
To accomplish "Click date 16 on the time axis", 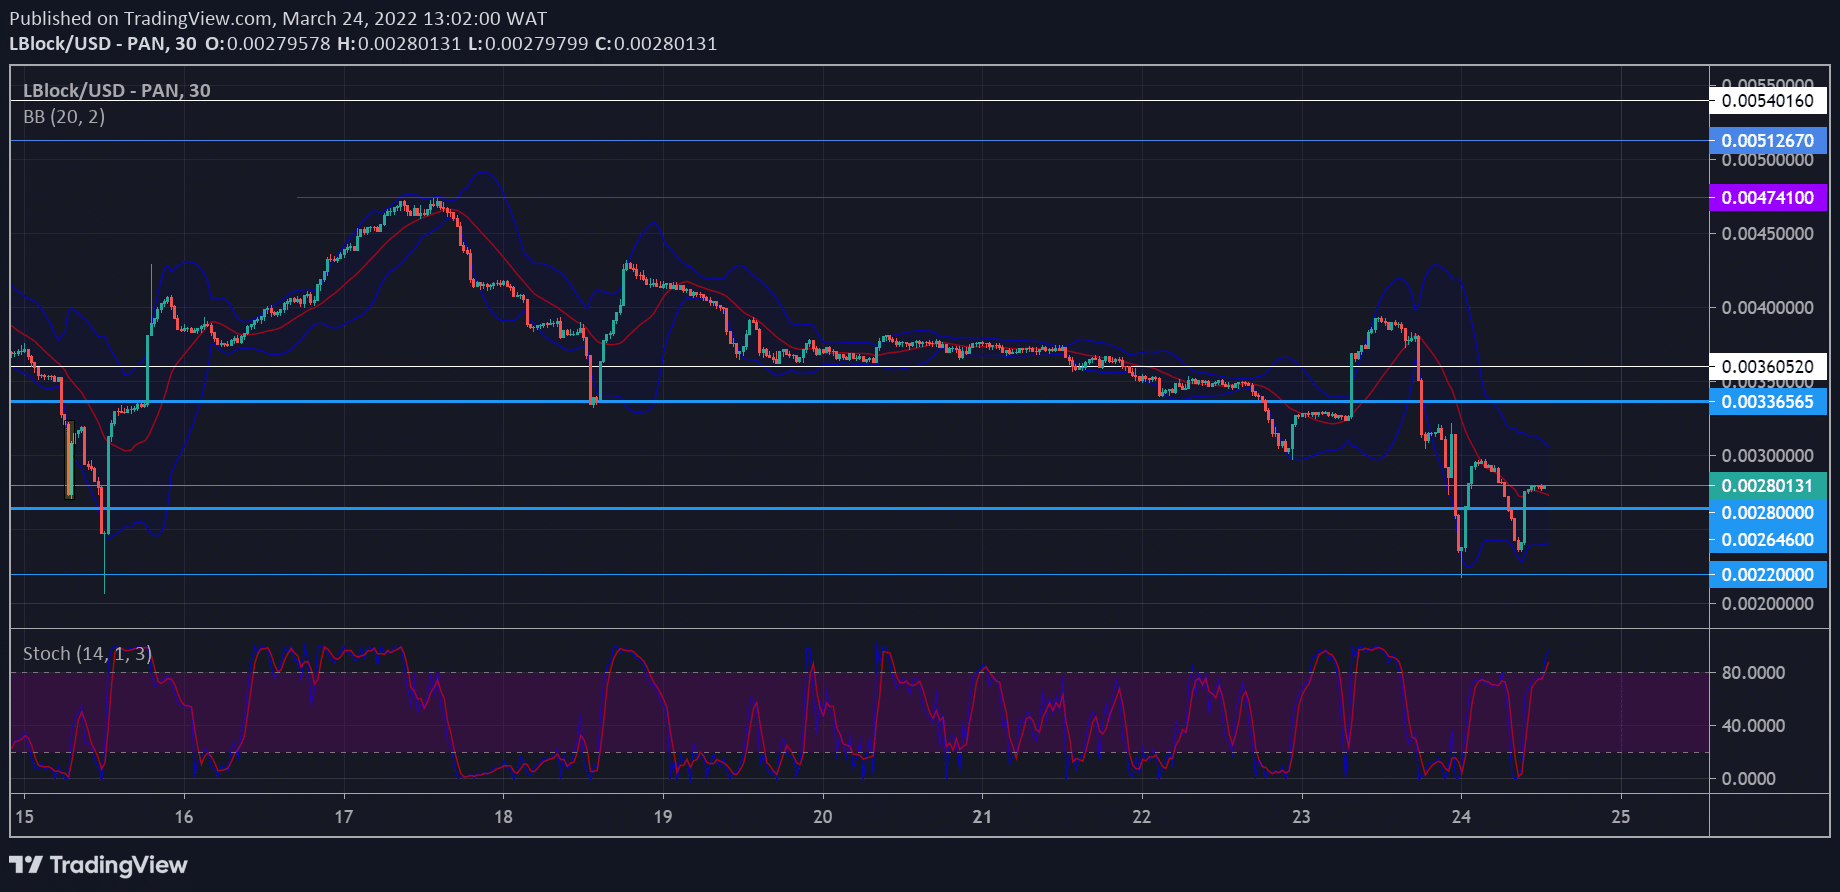I will pyautogui.click(x=184, y=817).
